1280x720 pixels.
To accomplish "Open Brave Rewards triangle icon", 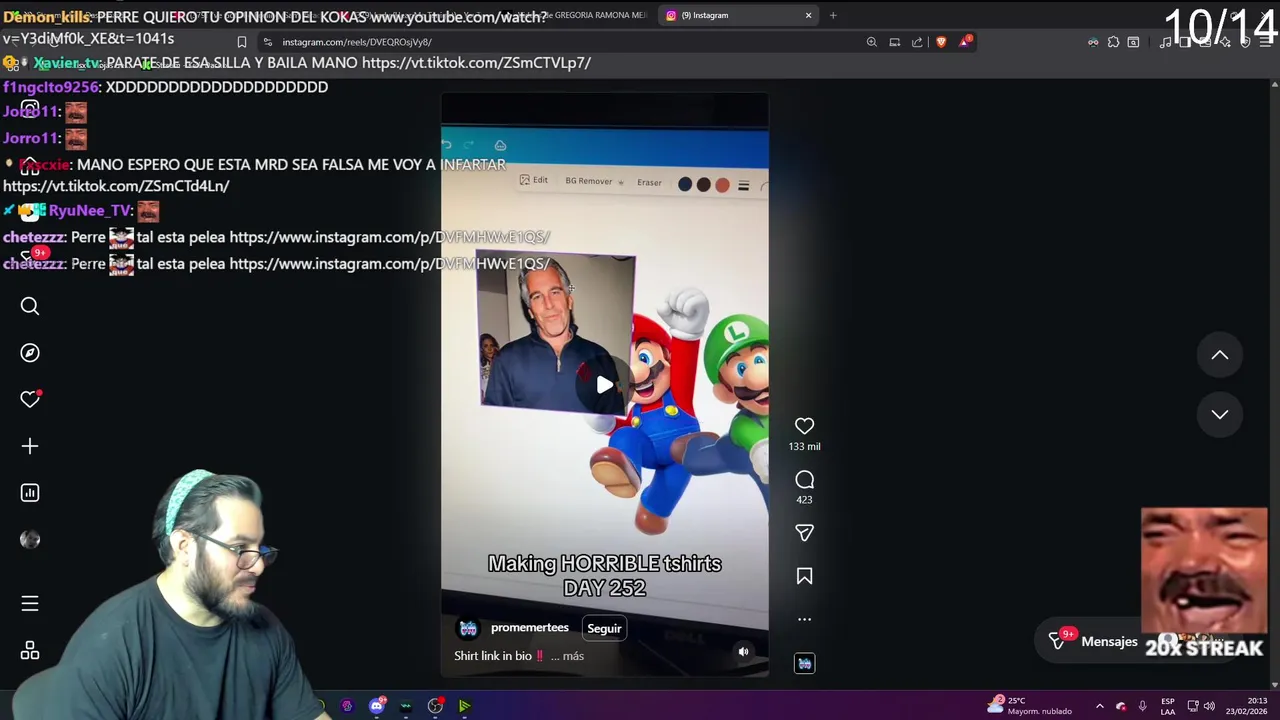I will point(965,41).
